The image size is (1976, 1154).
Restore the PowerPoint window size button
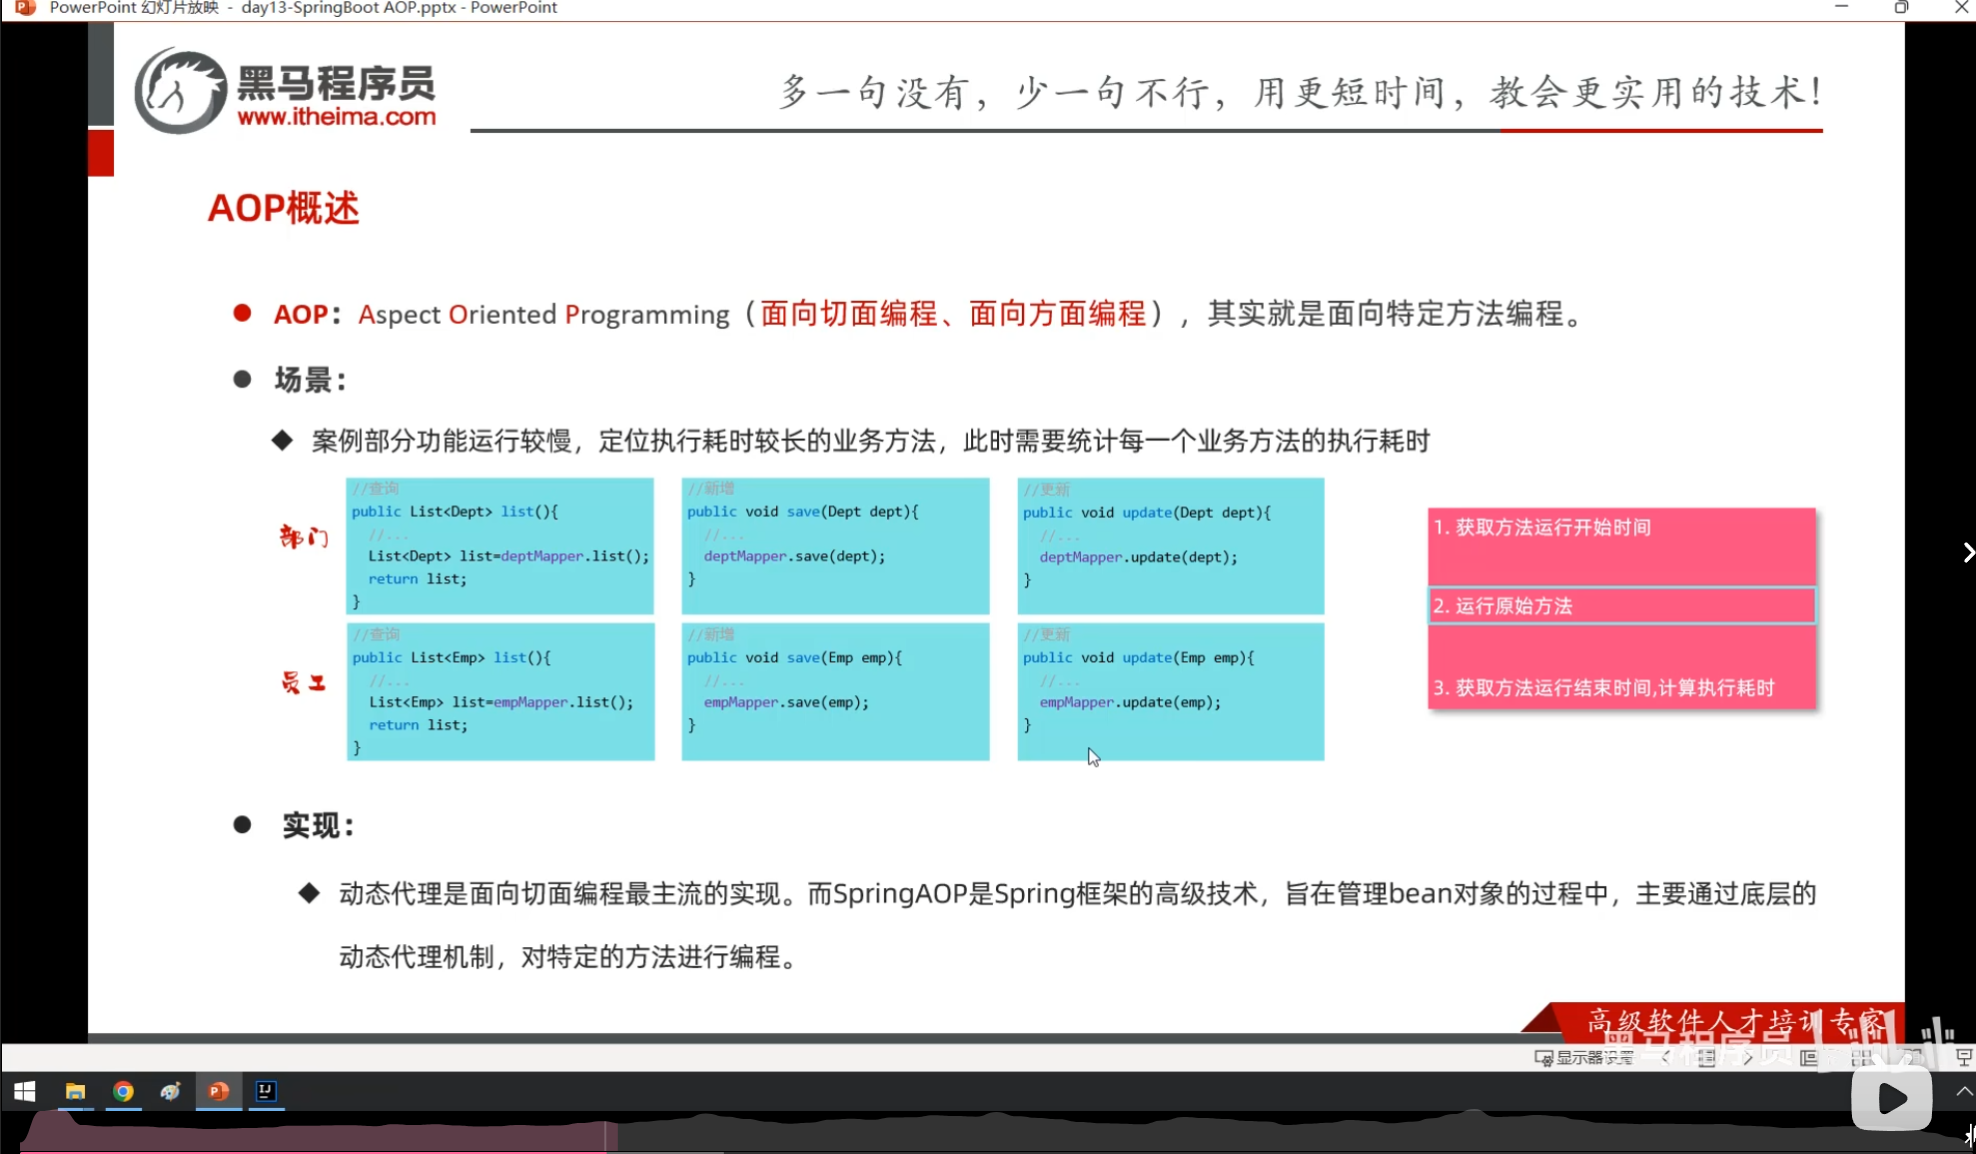(1900, 8)
